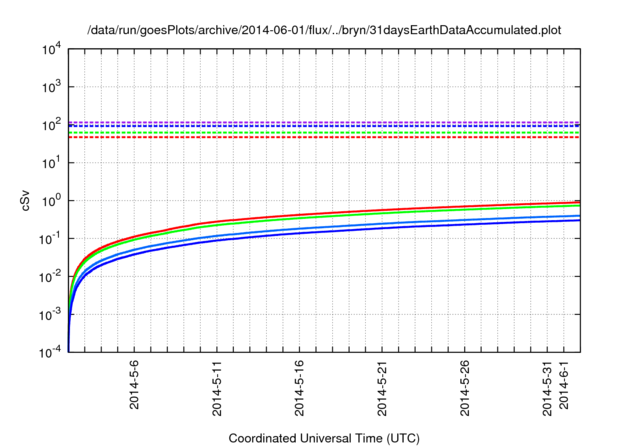The width and height of the screenshot is (640, 448).
Task: Click the 2014-5-16 date label
Action: click(x=299, y=388)
